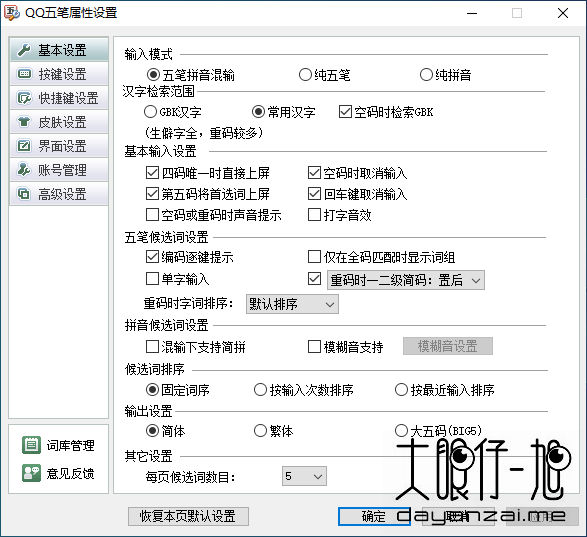Toggle 第五码将首选词上屏 checkbox
The image size is (587, 537).
click(x=152, y=194)
